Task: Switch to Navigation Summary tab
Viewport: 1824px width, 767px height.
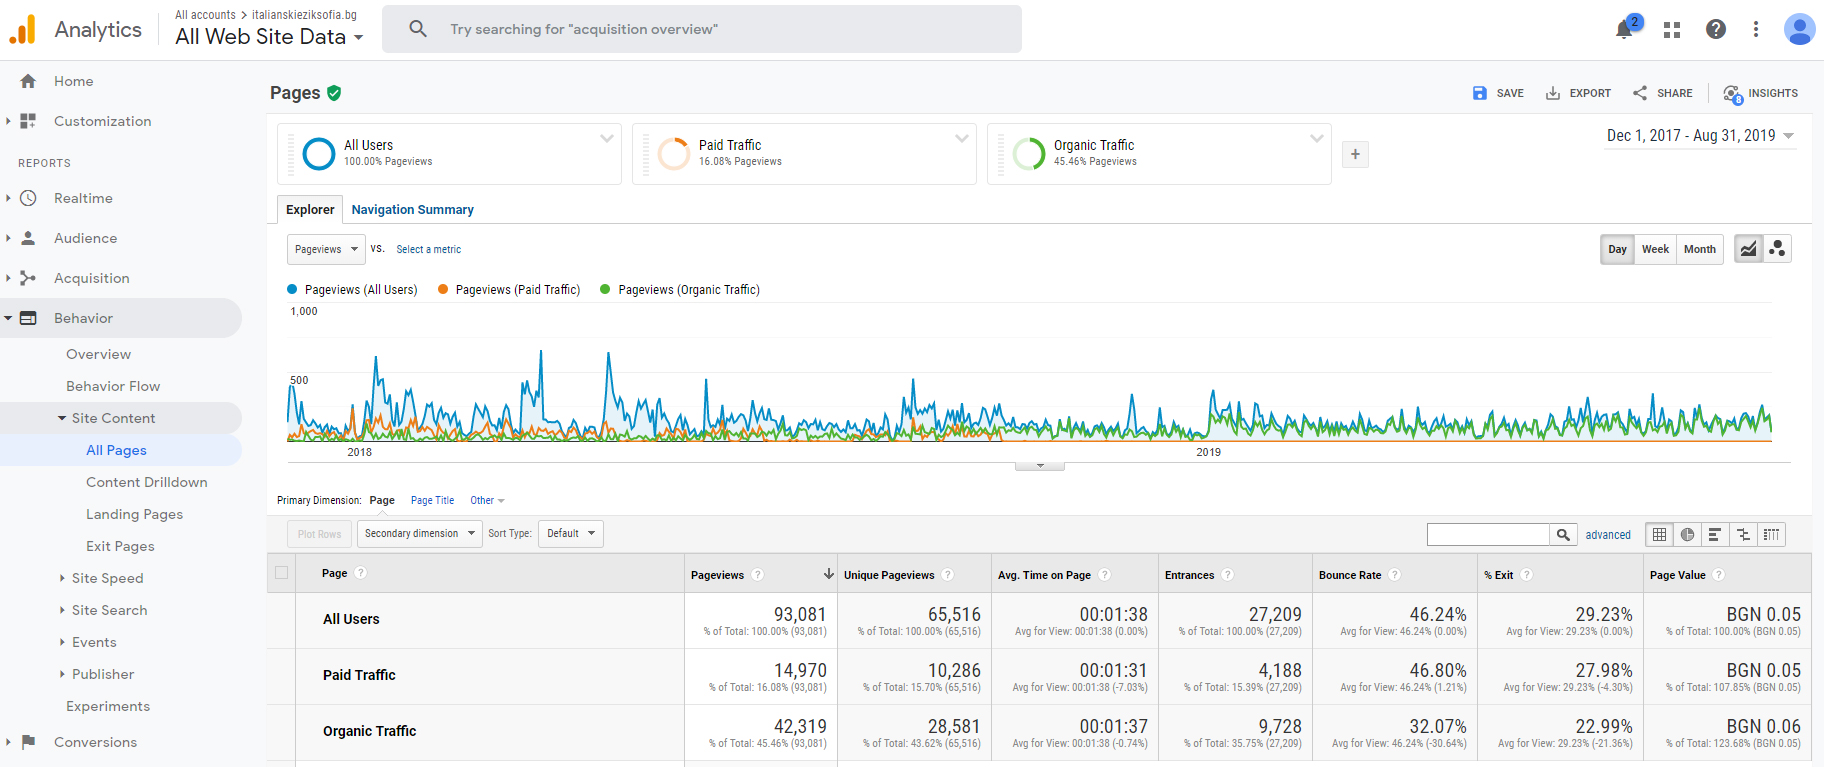Action: pyautogui.click(x=412, y=210)
